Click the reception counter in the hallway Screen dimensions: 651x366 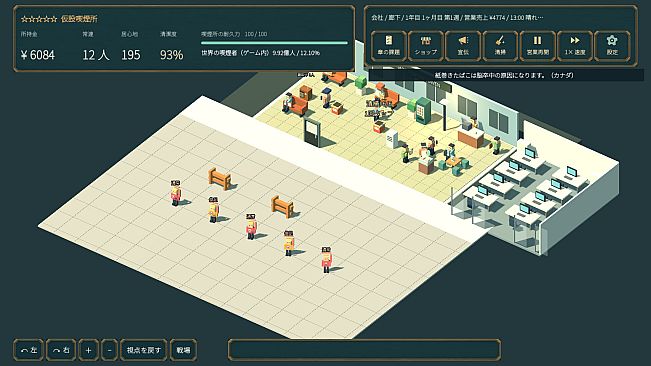click(x=471, y=137)
